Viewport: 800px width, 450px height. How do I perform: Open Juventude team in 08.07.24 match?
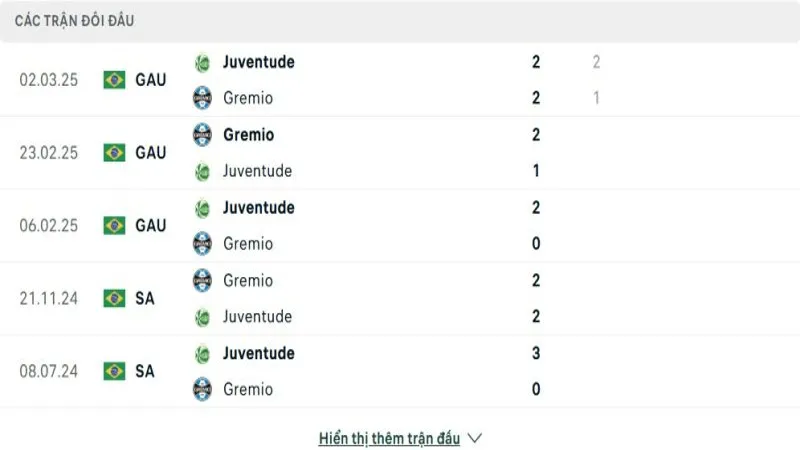[259, 354]
